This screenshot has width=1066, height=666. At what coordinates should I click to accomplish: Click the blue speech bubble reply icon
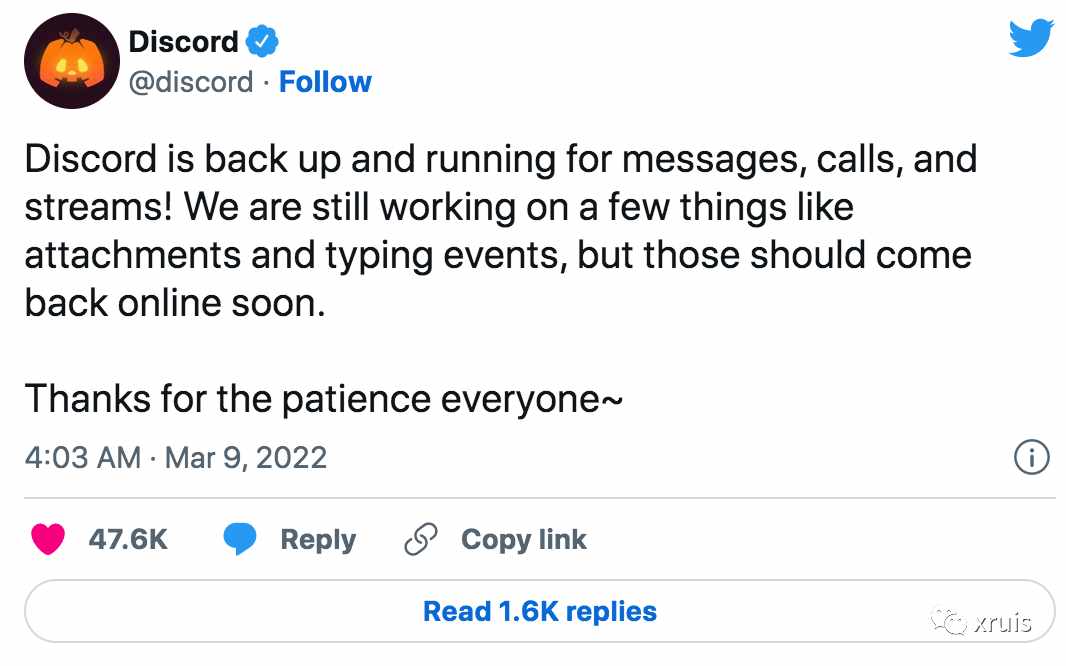pos(240,539)
